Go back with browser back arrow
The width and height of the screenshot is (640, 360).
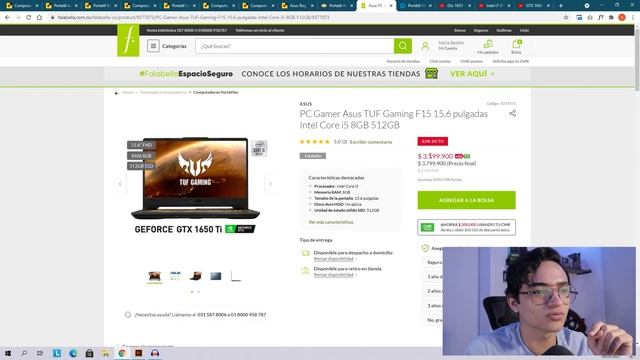[7, 18]
